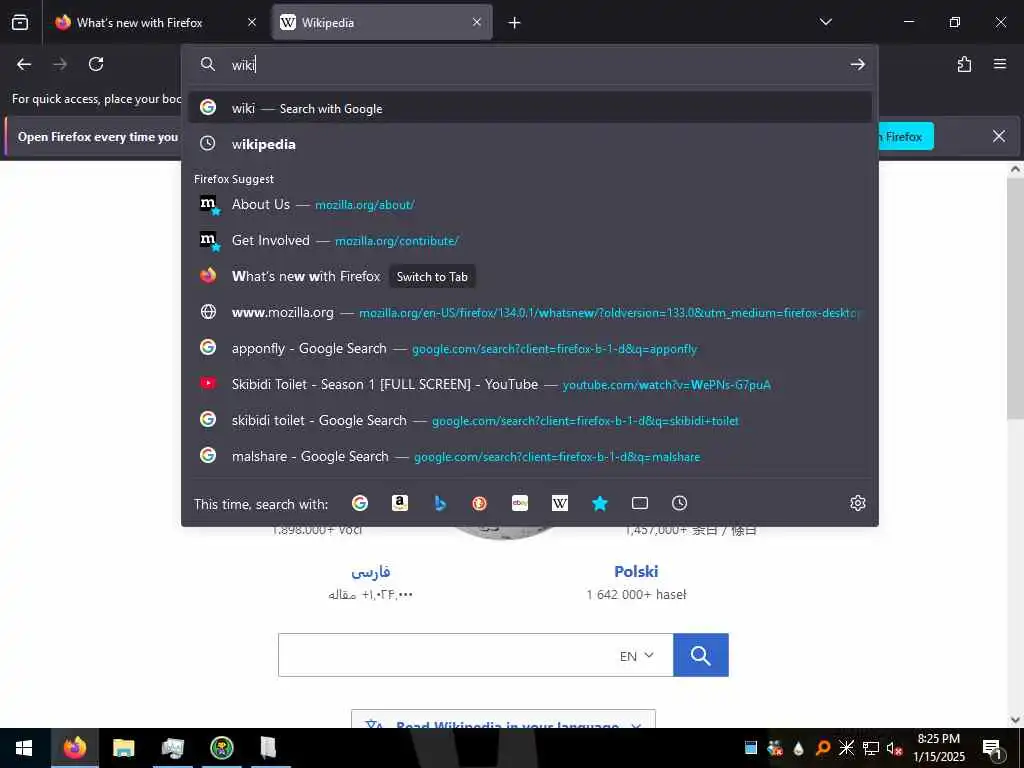This screenshot has width=1024, height=768.
Task: Close the What's new with Firefox tab
Action: [252, 23]
